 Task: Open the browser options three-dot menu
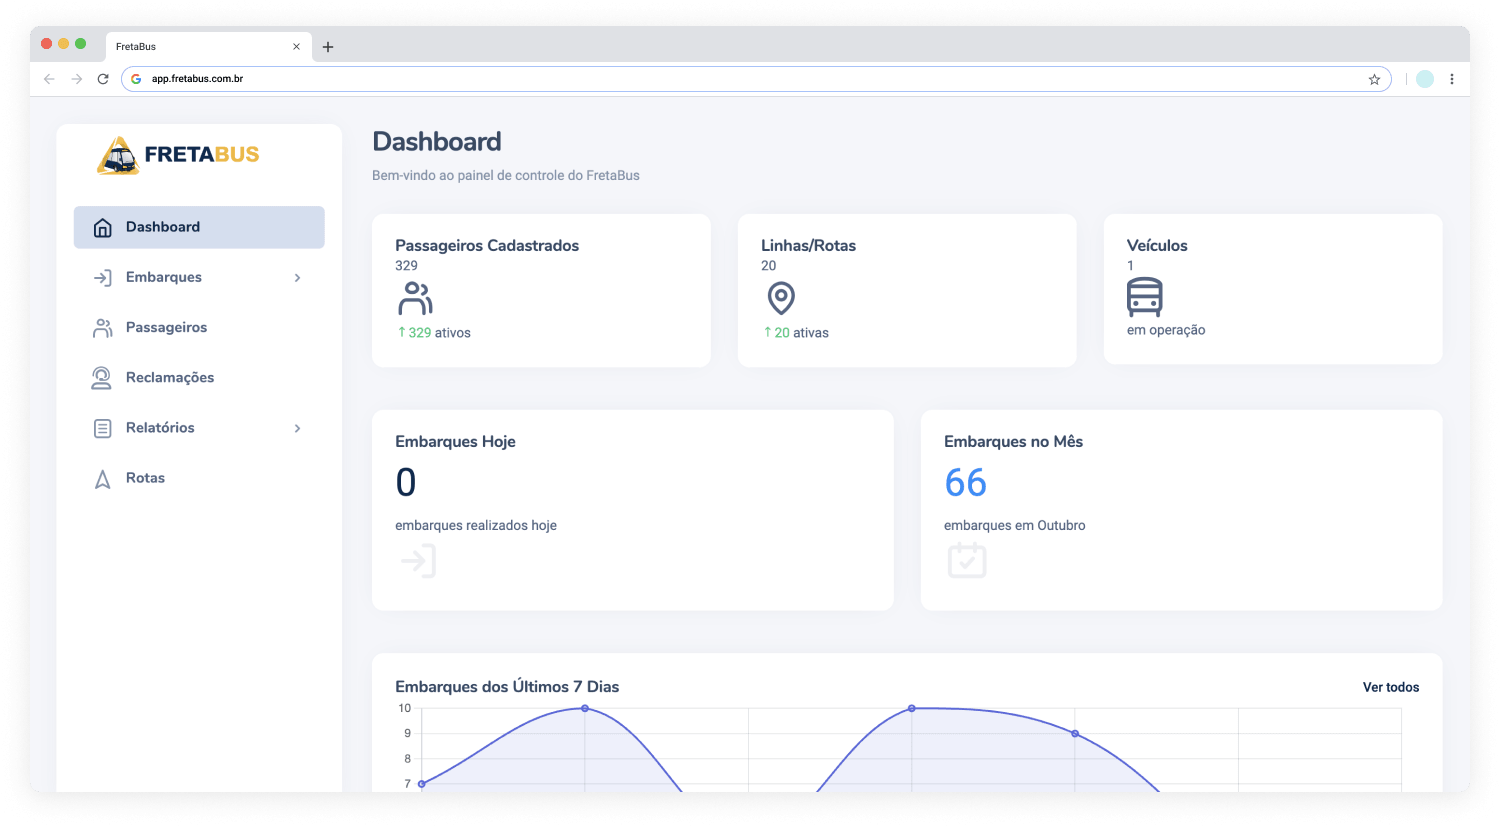pos(1452,78)
